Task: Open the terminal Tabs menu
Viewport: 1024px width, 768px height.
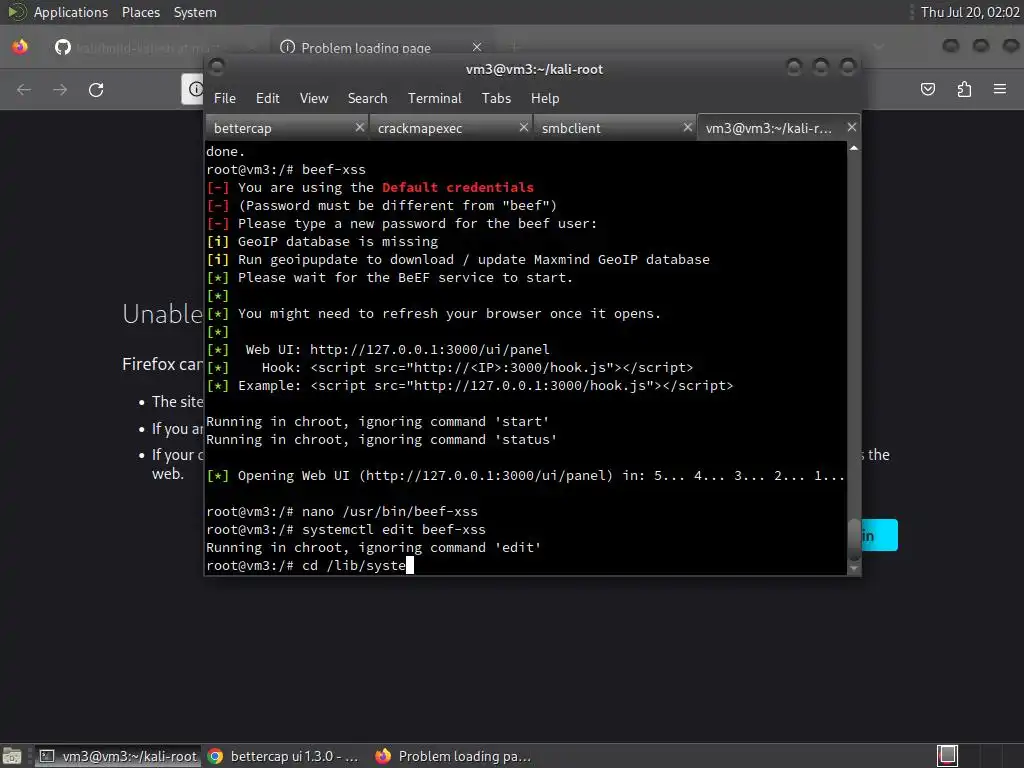Action: pos(496,98)
